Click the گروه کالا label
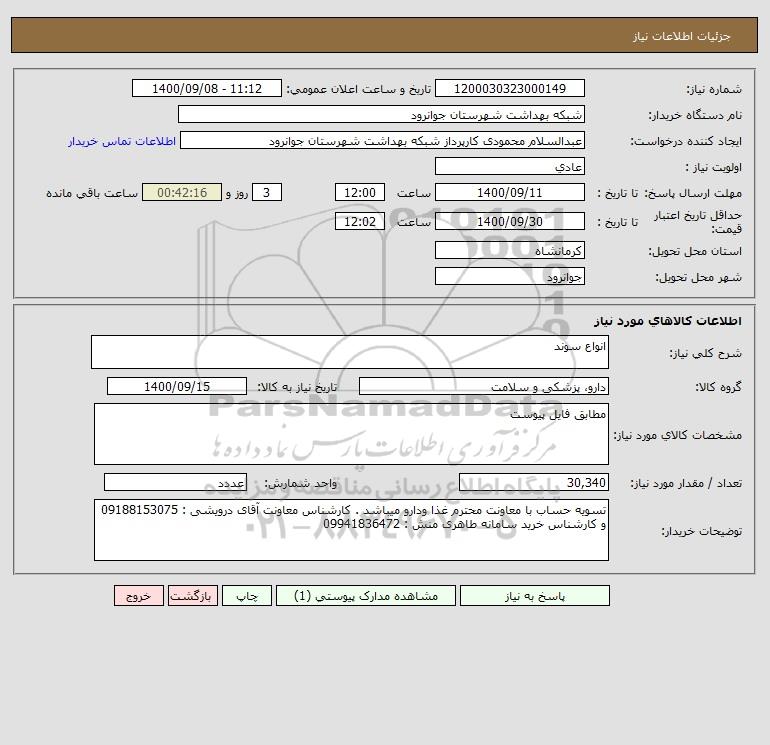 pos(718,387)
